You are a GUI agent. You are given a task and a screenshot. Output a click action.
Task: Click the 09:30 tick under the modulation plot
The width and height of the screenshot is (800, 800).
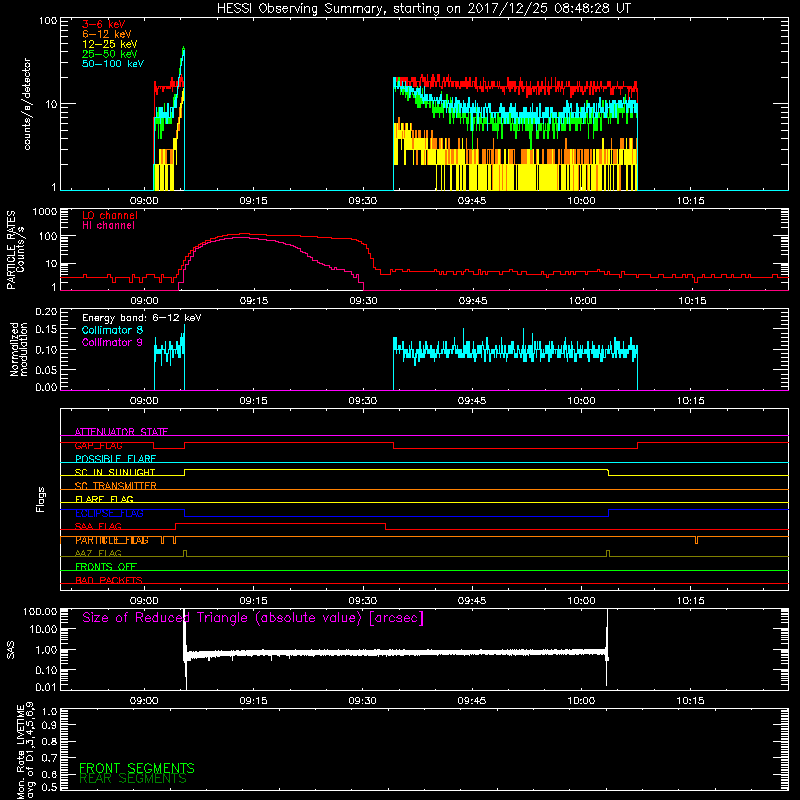[x=363, y=401]
